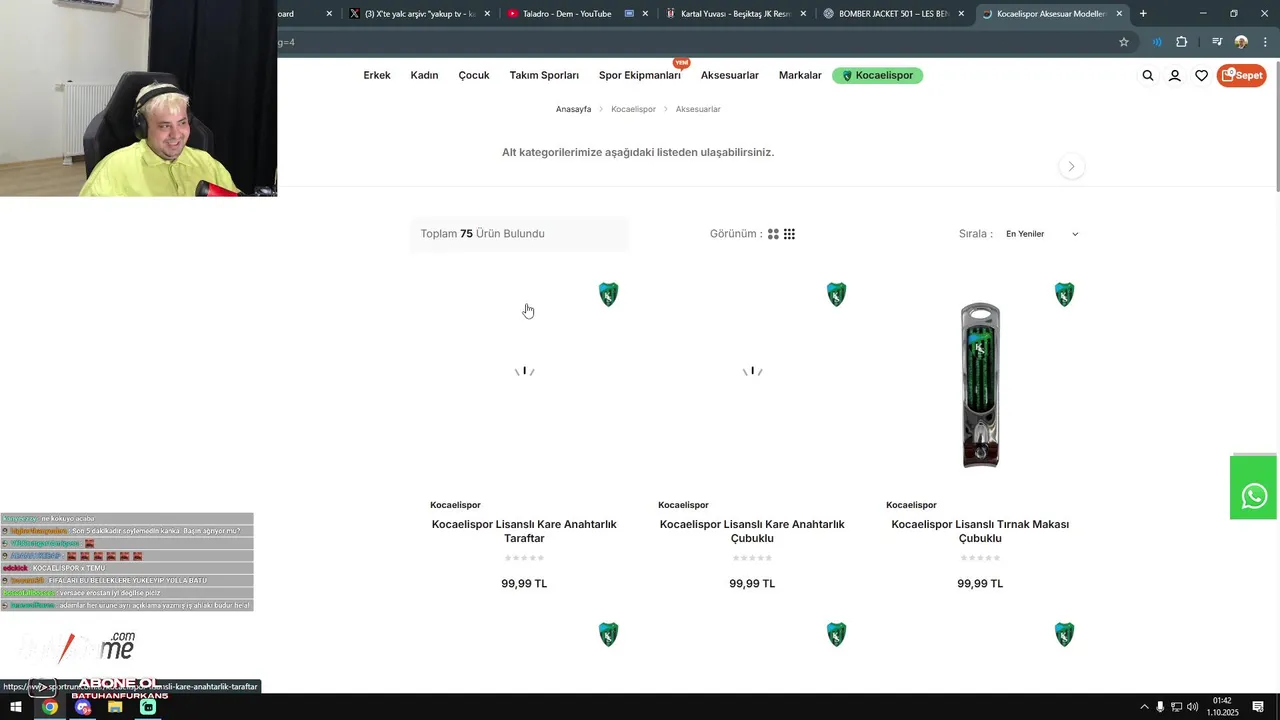Viewport: 1280px width, 720px height.
Task: Open the orange Sepet cart button
Action: pyautogui.click(x=1242, y=76)
